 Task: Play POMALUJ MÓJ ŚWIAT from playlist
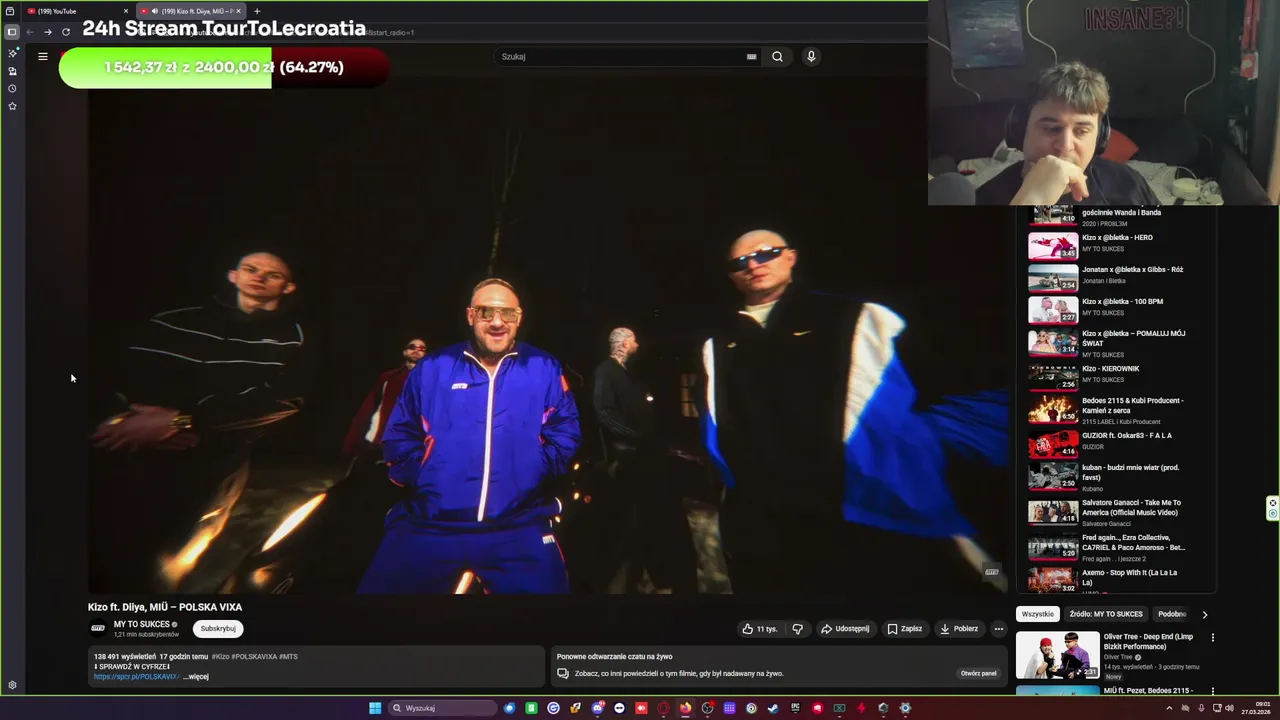click(x=1122, y=342)
